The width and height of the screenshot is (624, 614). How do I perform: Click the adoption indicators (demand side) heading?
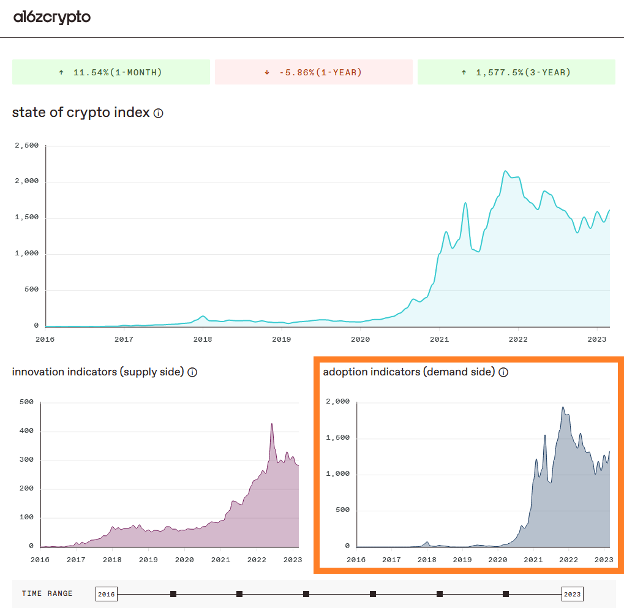click(x=409, y=372)
